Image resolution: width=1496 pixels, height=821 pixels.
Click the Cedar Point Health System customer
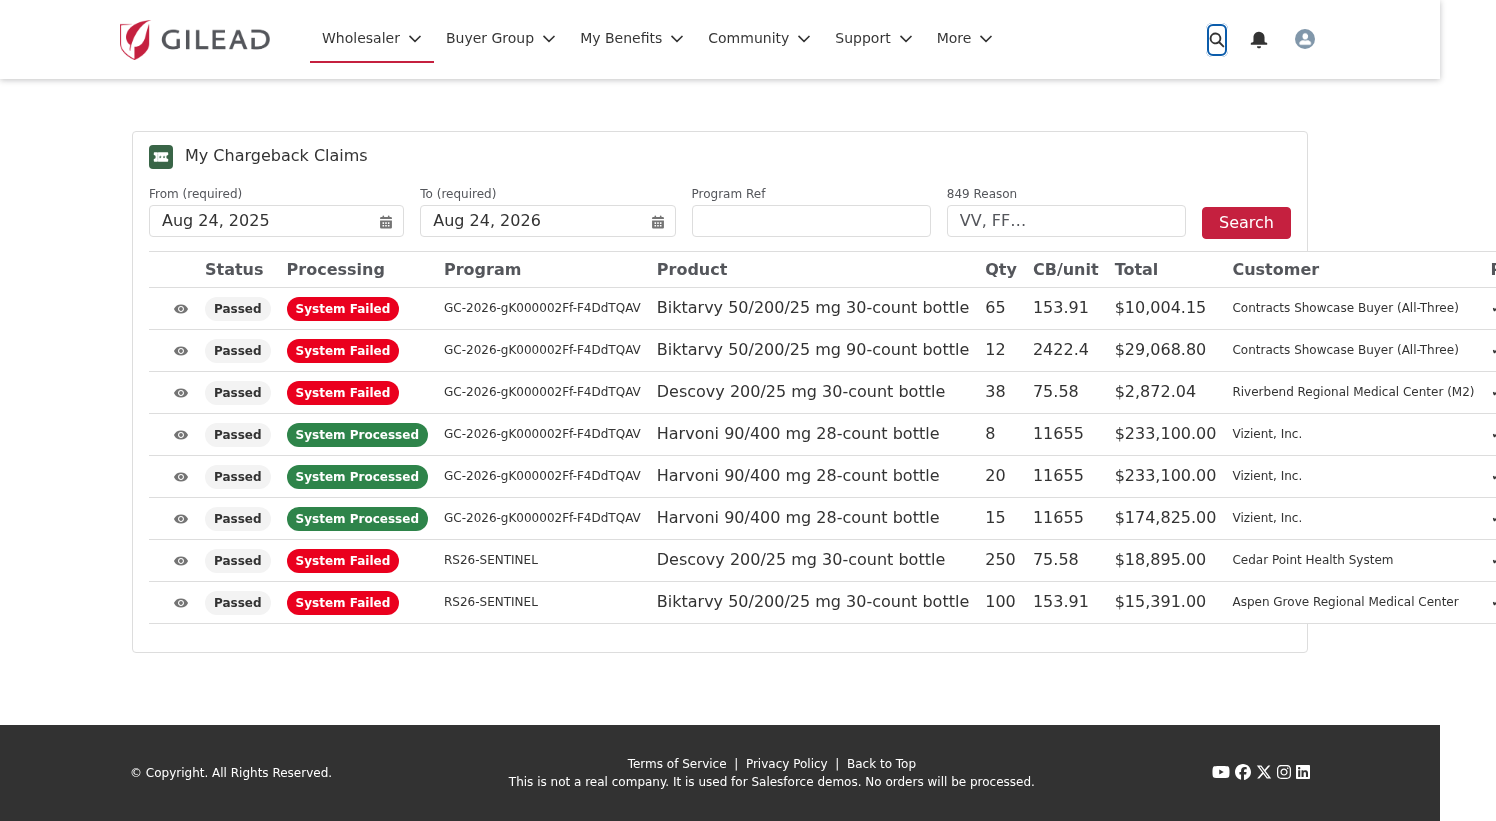[1313, 560]
